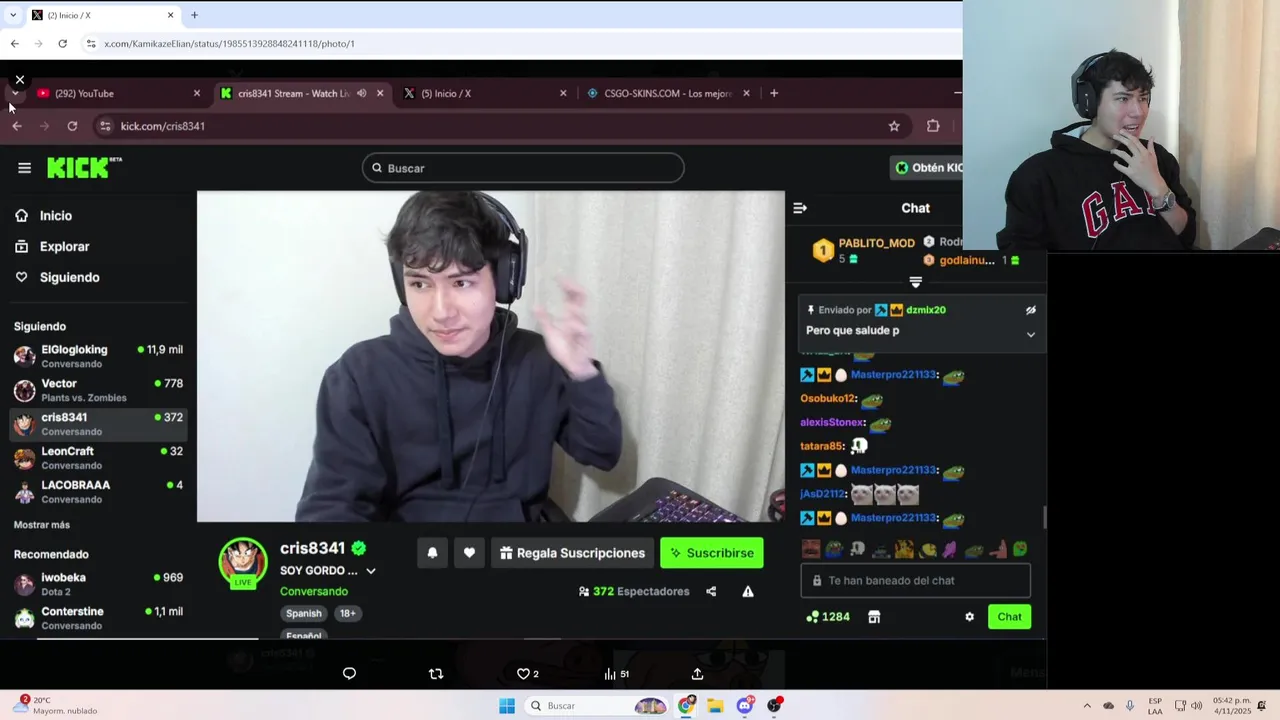Click the kick.com/cris8341 address bar

[x=500, y=126]
